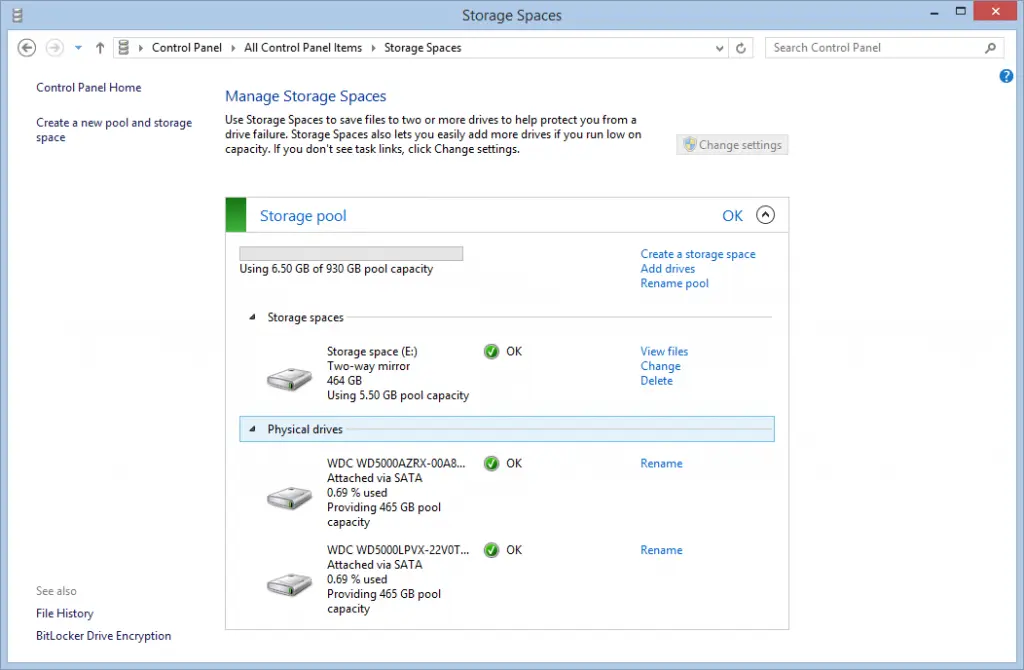
Task: Click Control Panel in the breadcrumb path
Action: tap(187, 48)
